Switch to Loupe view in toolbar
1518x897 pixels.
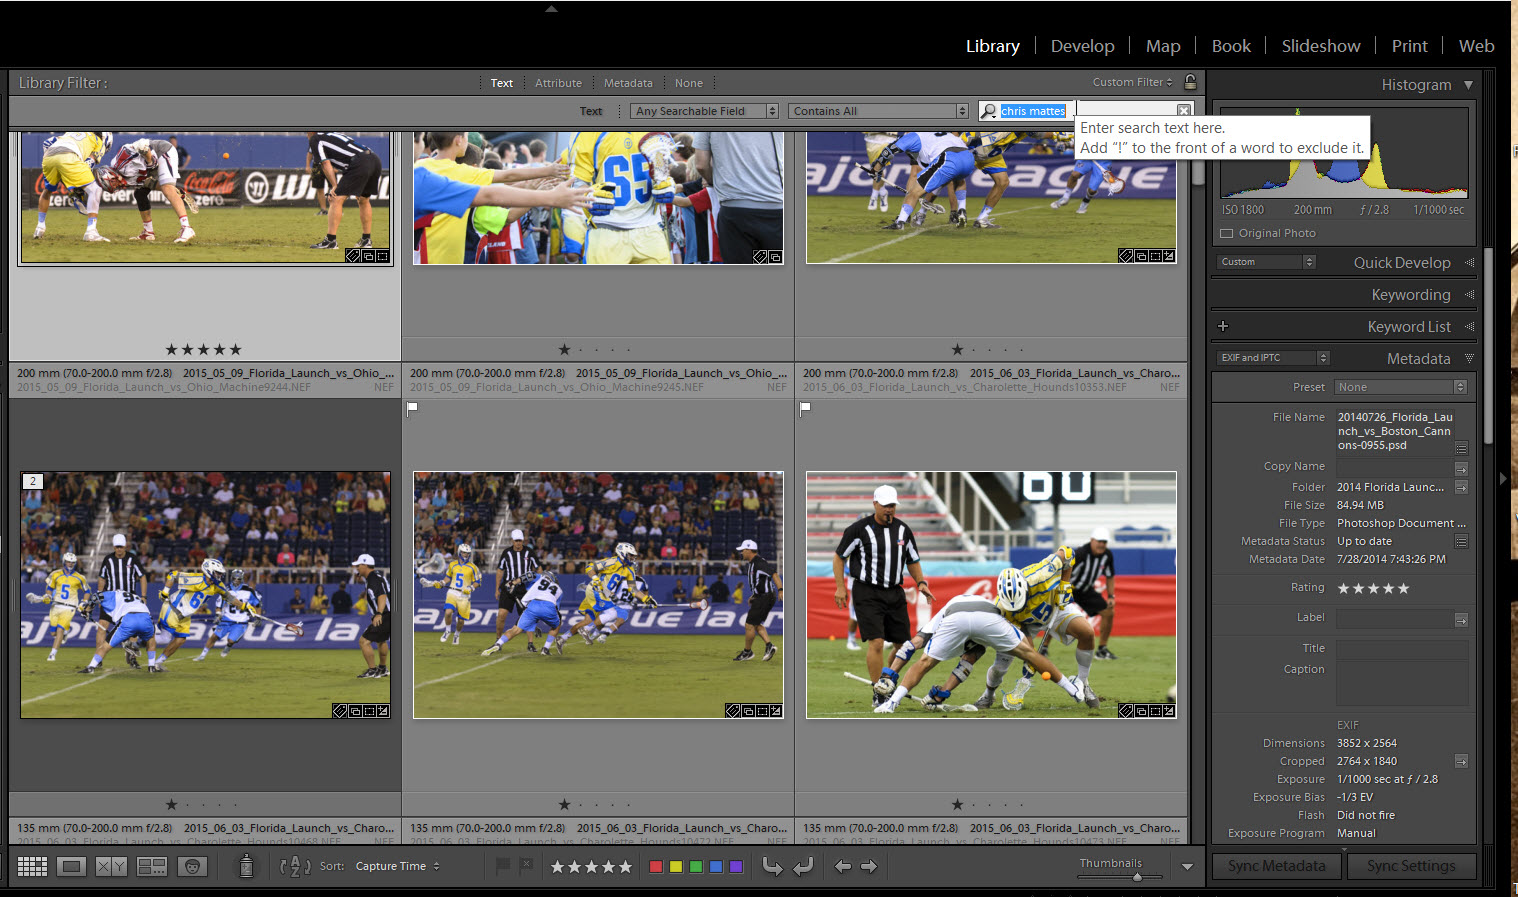pos(71,866)
